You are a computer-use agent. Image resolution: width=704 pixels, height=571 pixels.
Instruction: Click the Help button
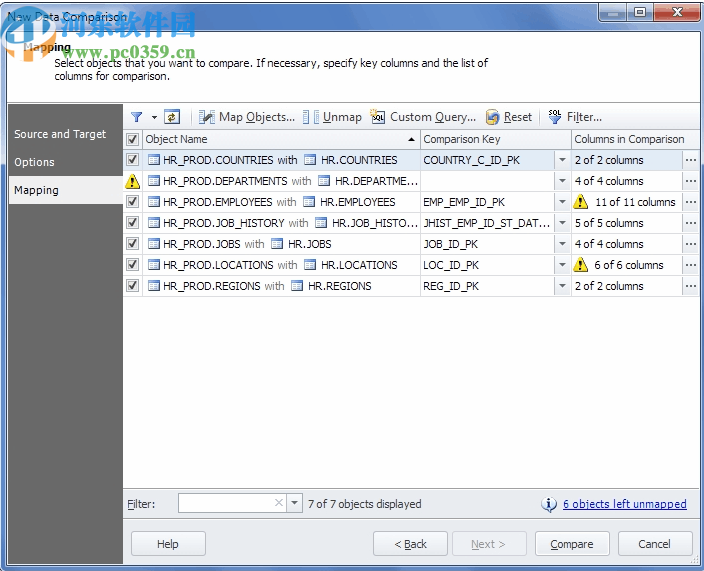coord(168,544)
